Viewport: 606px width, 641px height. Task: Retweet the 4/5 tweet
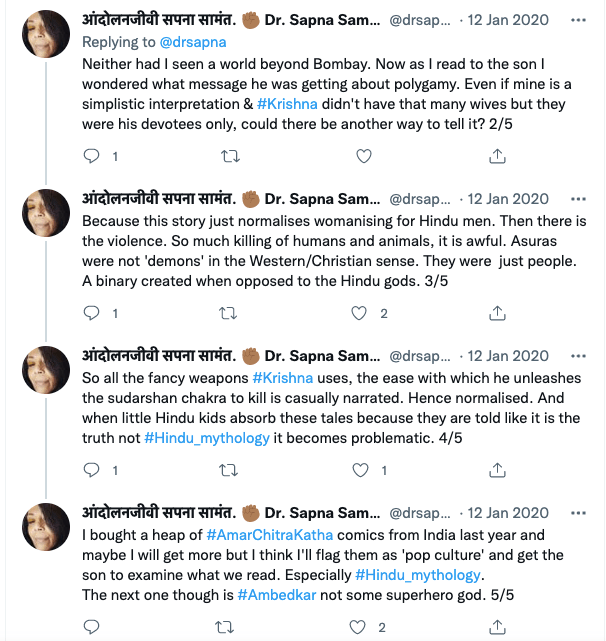pyautogui.click(x=229, y=470)
